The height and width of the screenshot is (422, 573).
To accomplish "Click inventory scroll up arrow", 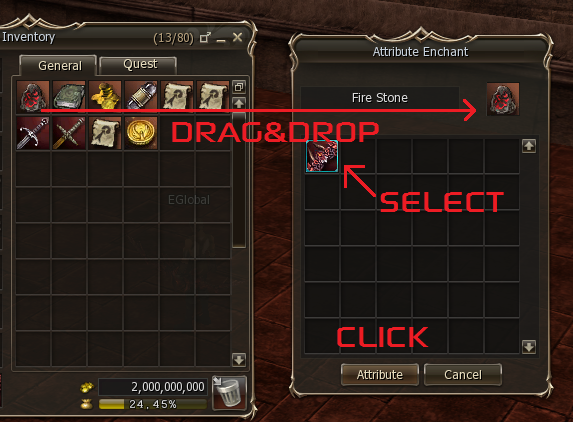I will pos(239,103).
